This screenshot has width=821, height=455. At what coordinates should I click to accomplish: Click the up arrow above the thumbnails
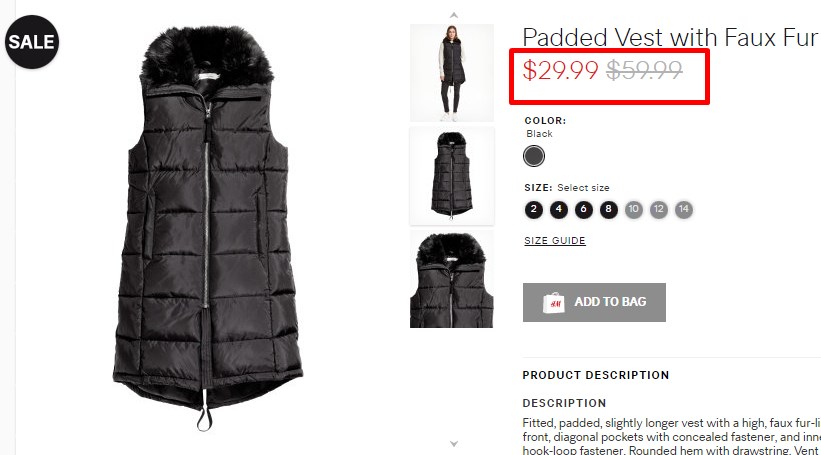click(454, 15)
